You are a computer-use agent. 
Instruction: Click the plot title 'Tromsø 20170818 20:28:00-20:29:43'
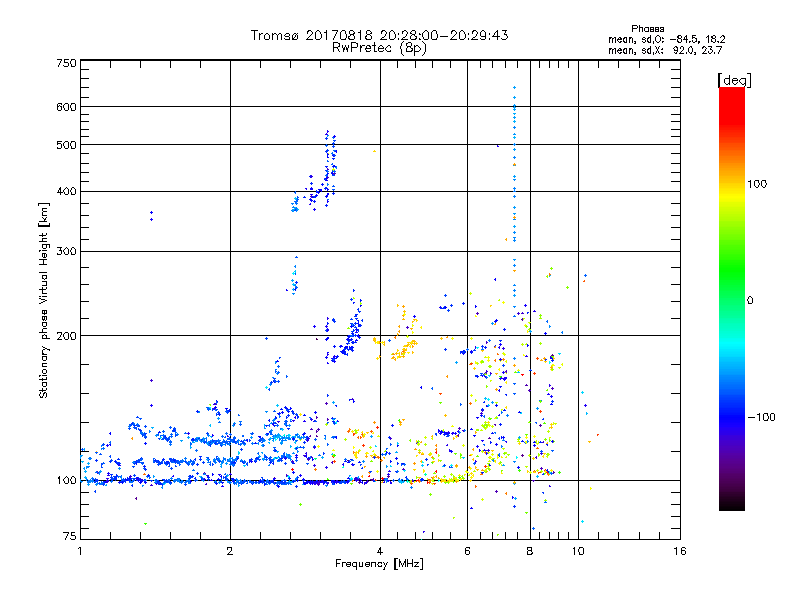[379, 35]
